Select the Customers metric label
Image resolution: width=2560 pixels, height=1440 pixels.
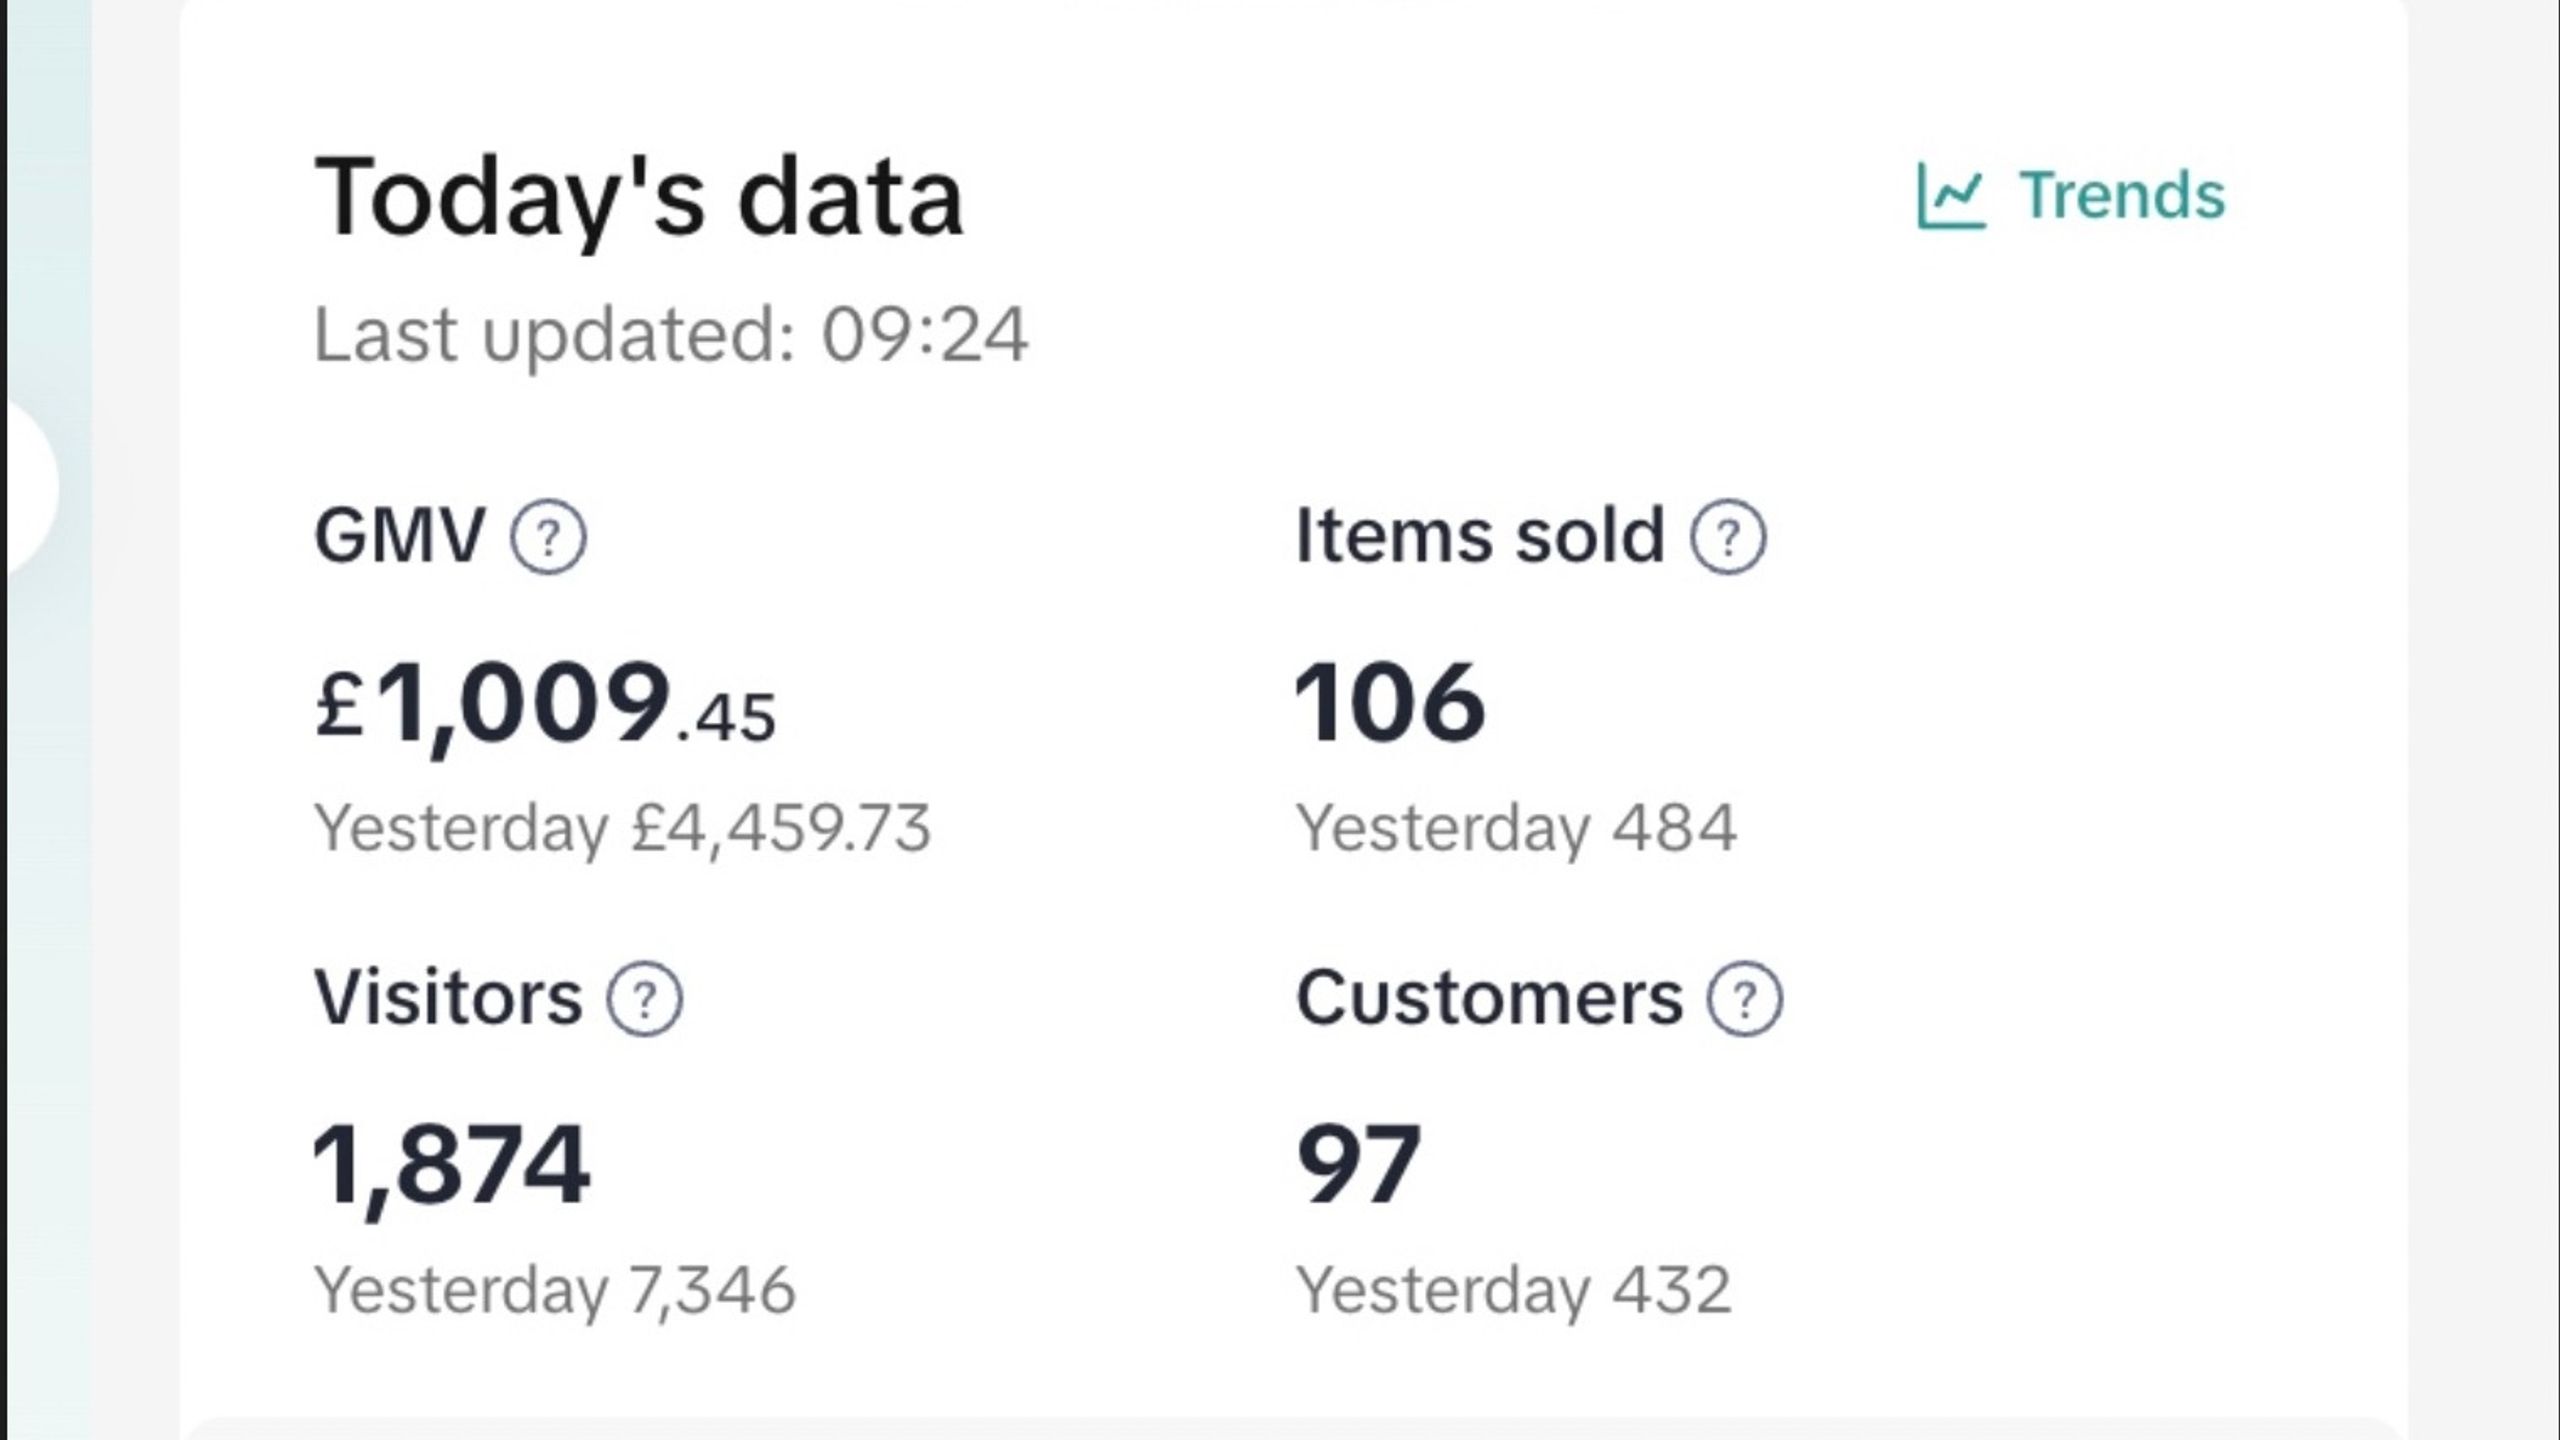(1490, 999)
